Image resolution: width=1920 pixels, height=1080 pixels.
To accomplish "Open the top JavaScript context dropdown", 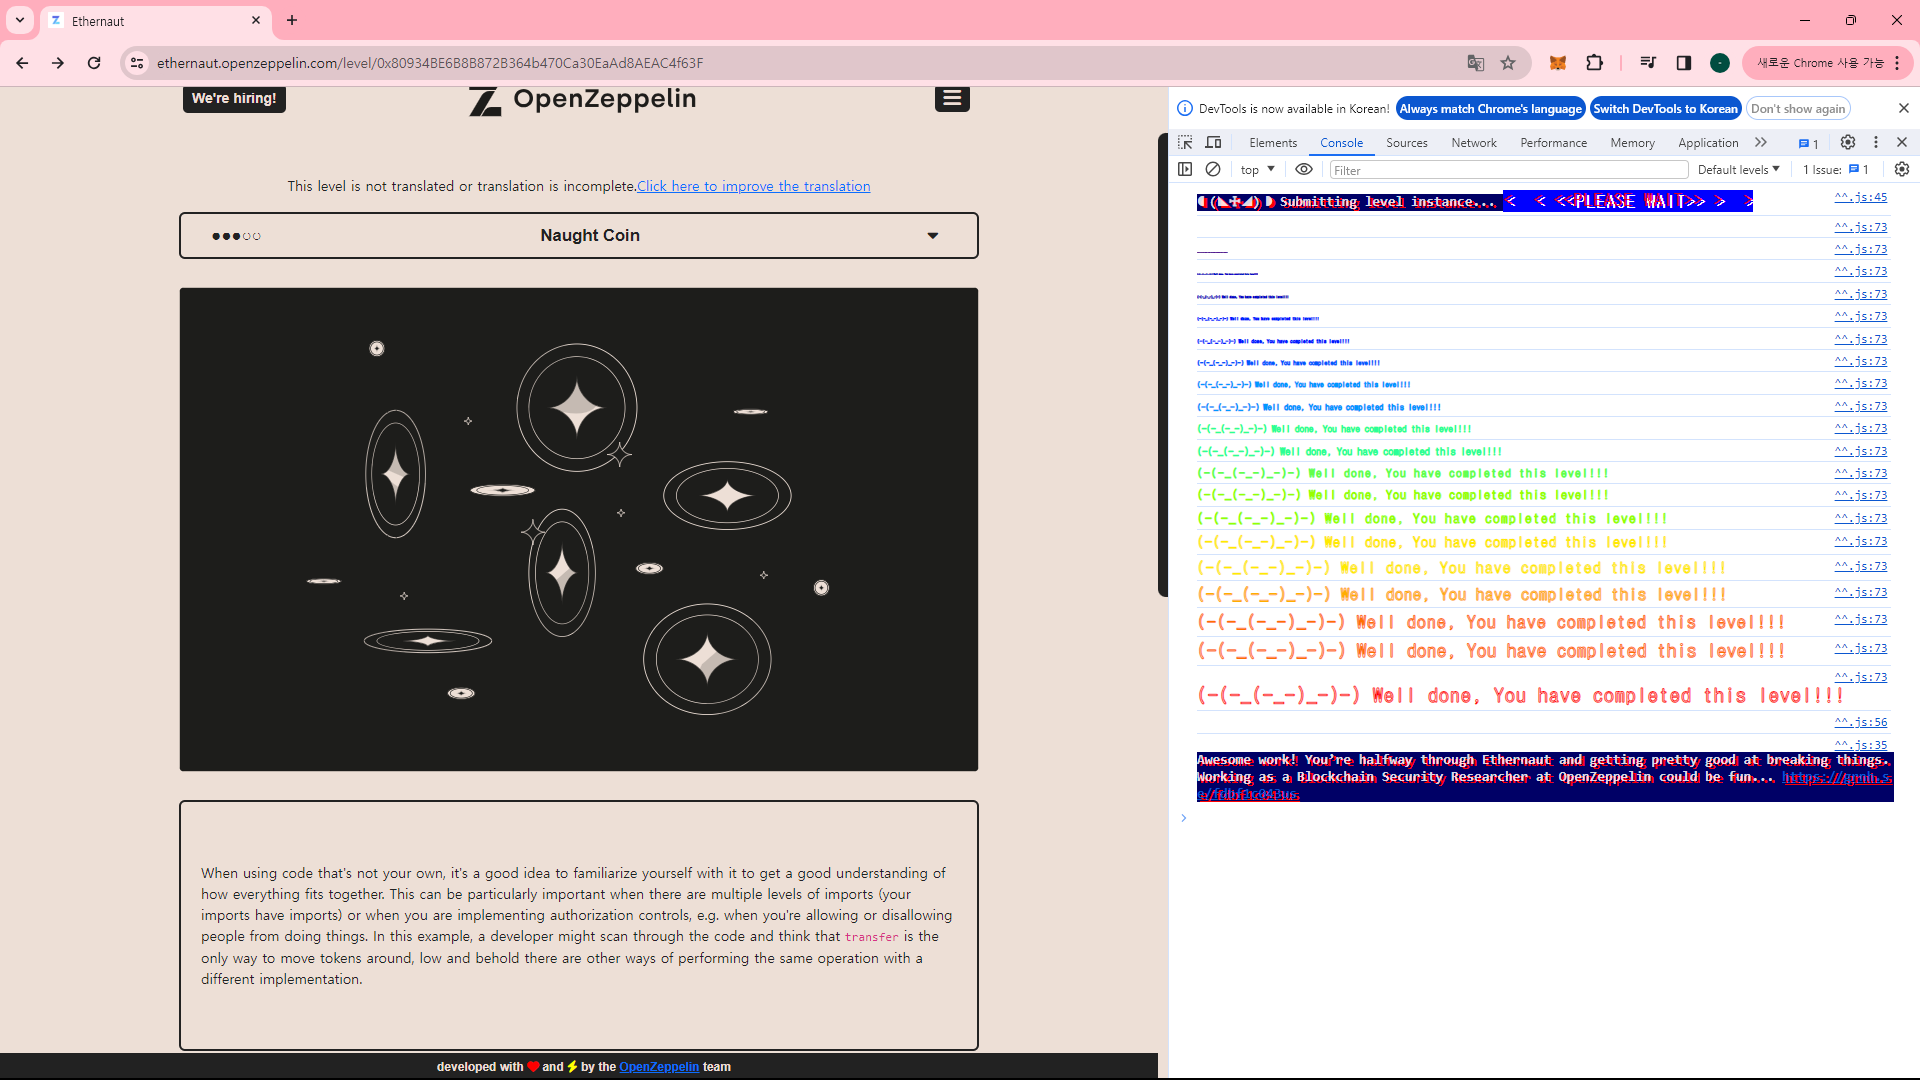I will coord(1257,170).
